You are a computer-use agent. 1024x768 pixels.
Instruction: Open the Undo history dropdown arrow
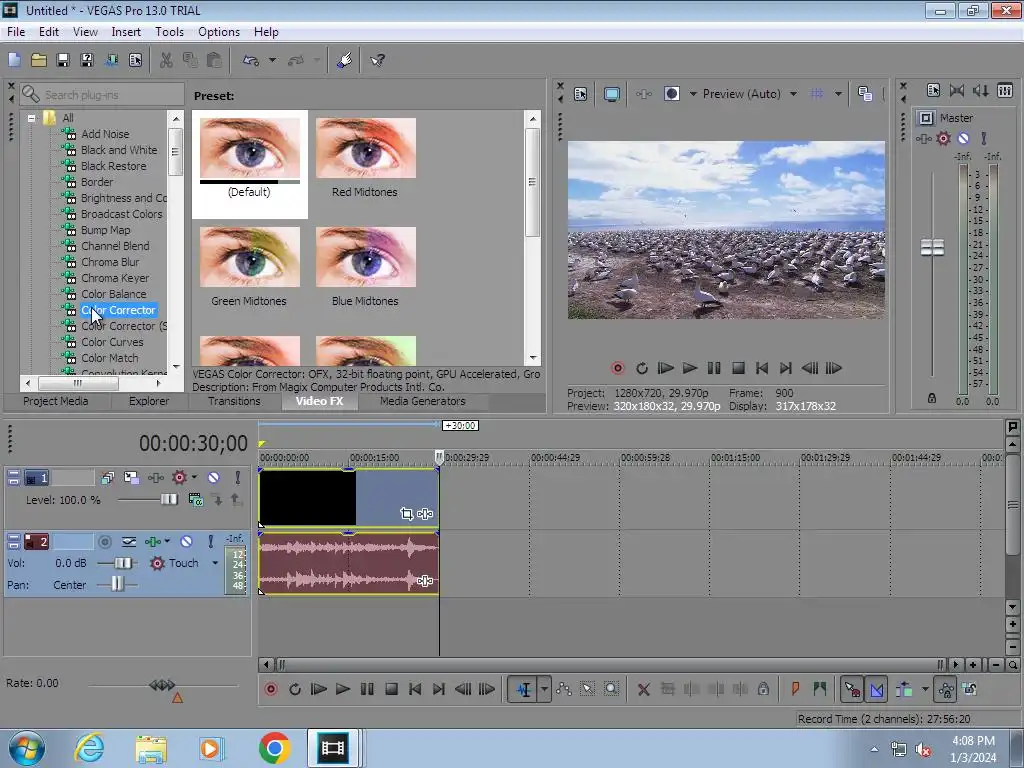coord(272,60)
